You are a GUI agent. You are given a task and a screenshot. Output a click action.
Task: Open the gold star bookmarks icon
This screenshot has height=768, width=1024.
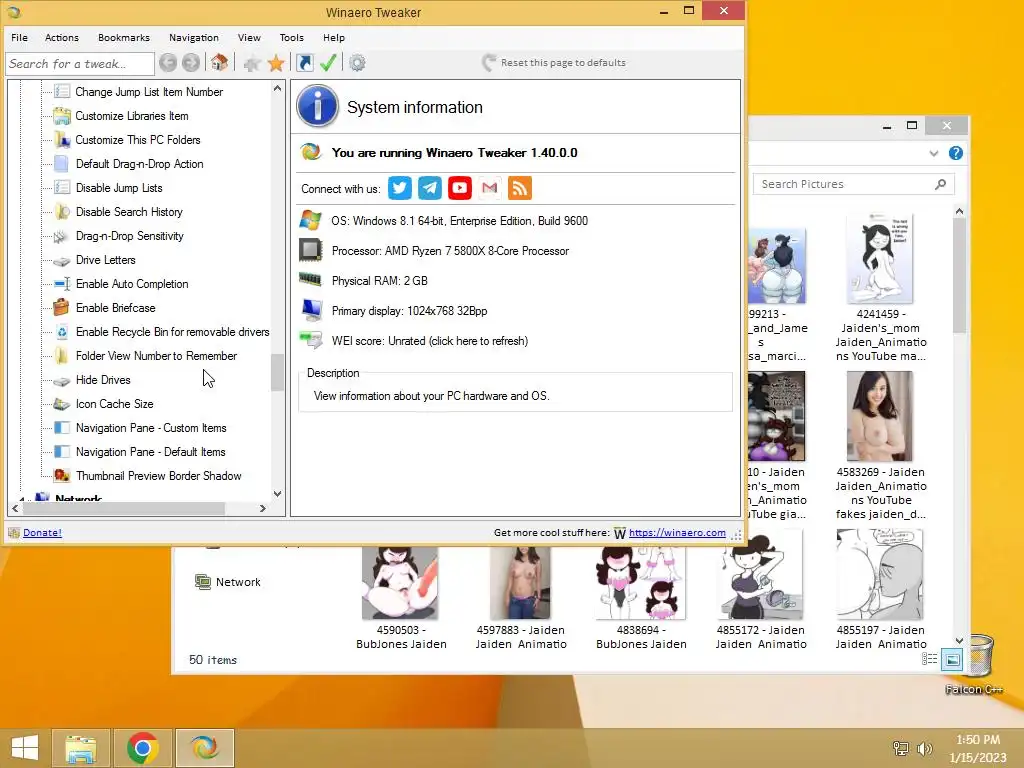tap(276, 63)
